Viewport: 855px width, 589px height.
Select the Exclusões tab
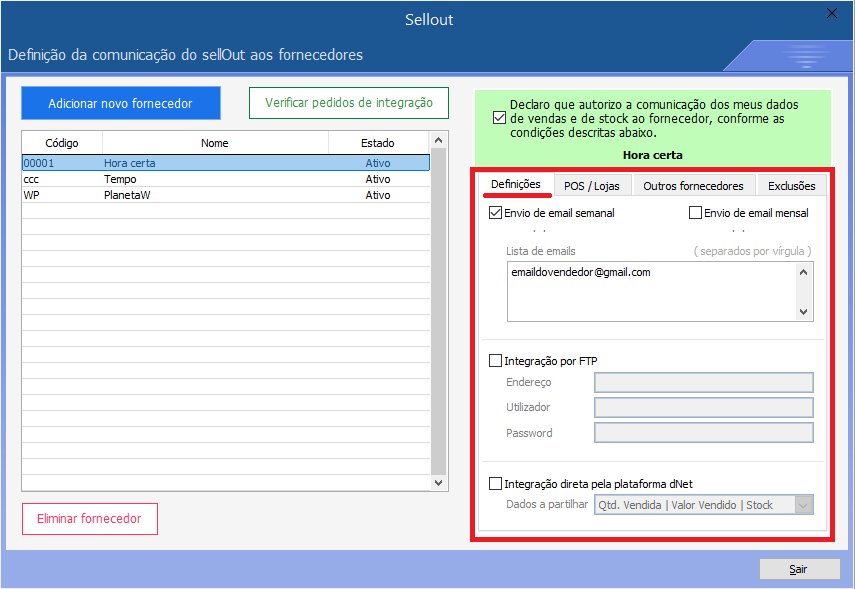[791, 185]
